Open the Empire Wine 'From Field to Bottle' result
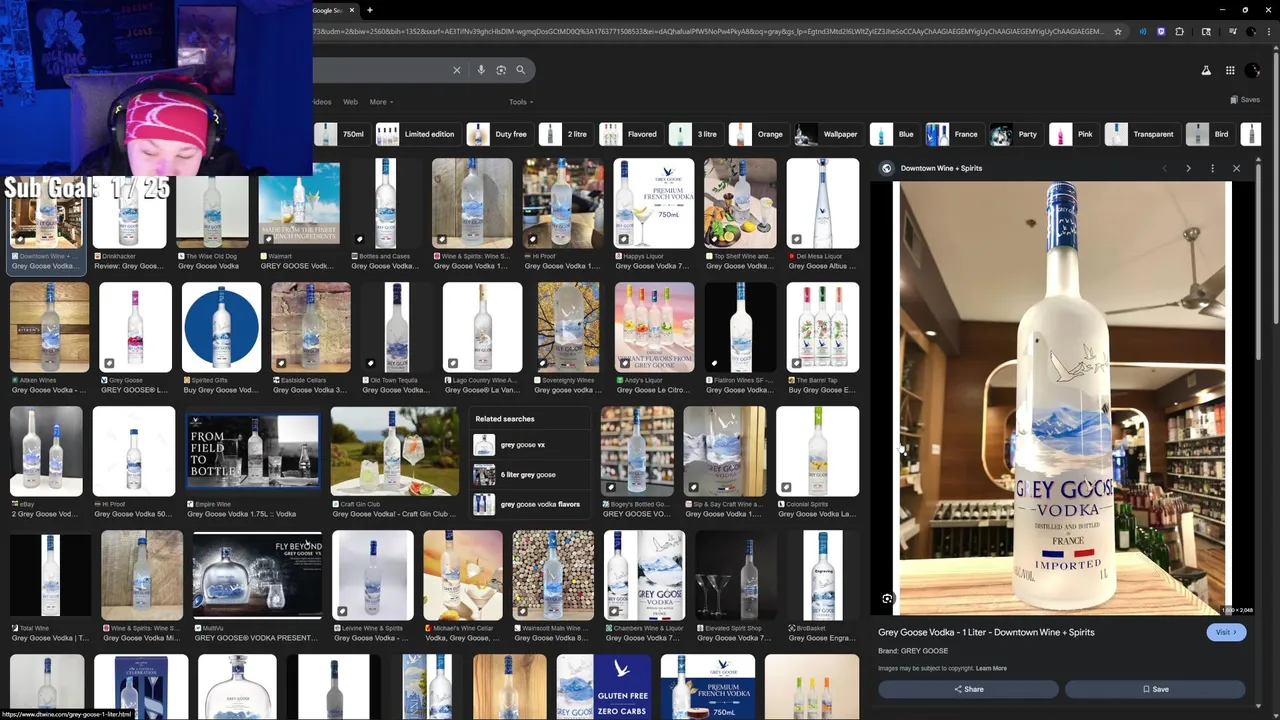Screen dimensions: 1280x720 pos(254,451)
